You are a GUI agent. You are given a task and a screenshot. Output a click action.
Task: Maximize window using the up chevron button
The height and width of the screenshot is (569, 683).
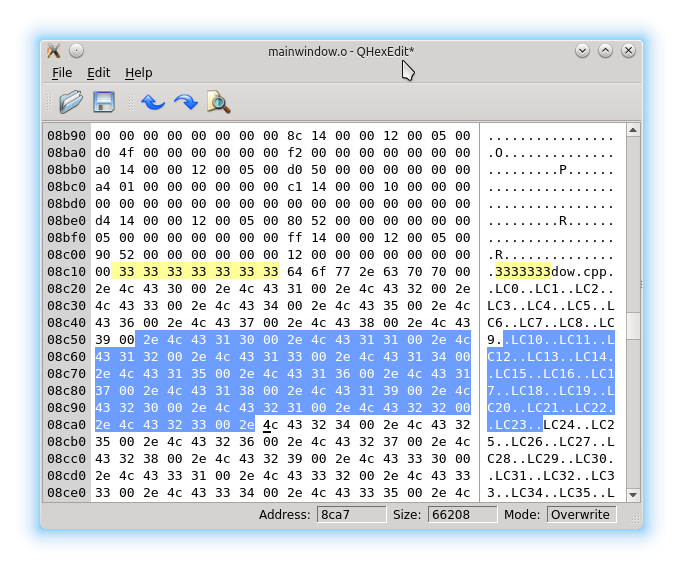coord(605,51)
